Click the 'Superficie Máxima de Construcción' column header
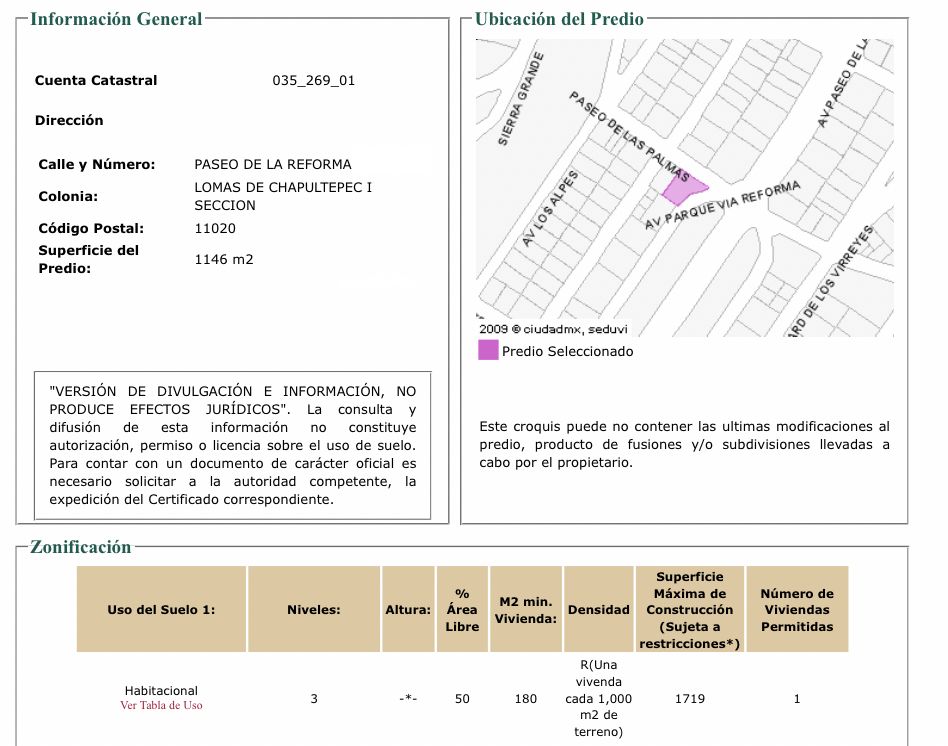The width and height of the screenshot is (948, 746). [690, 609]
